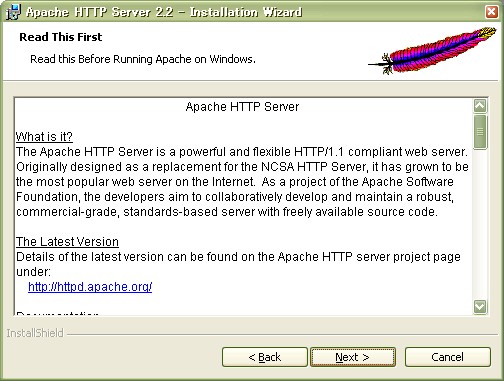
Task: Click the line starting 'commercial-grade, standards-based'
Action: pyautogui.click(x=227, y=212)
